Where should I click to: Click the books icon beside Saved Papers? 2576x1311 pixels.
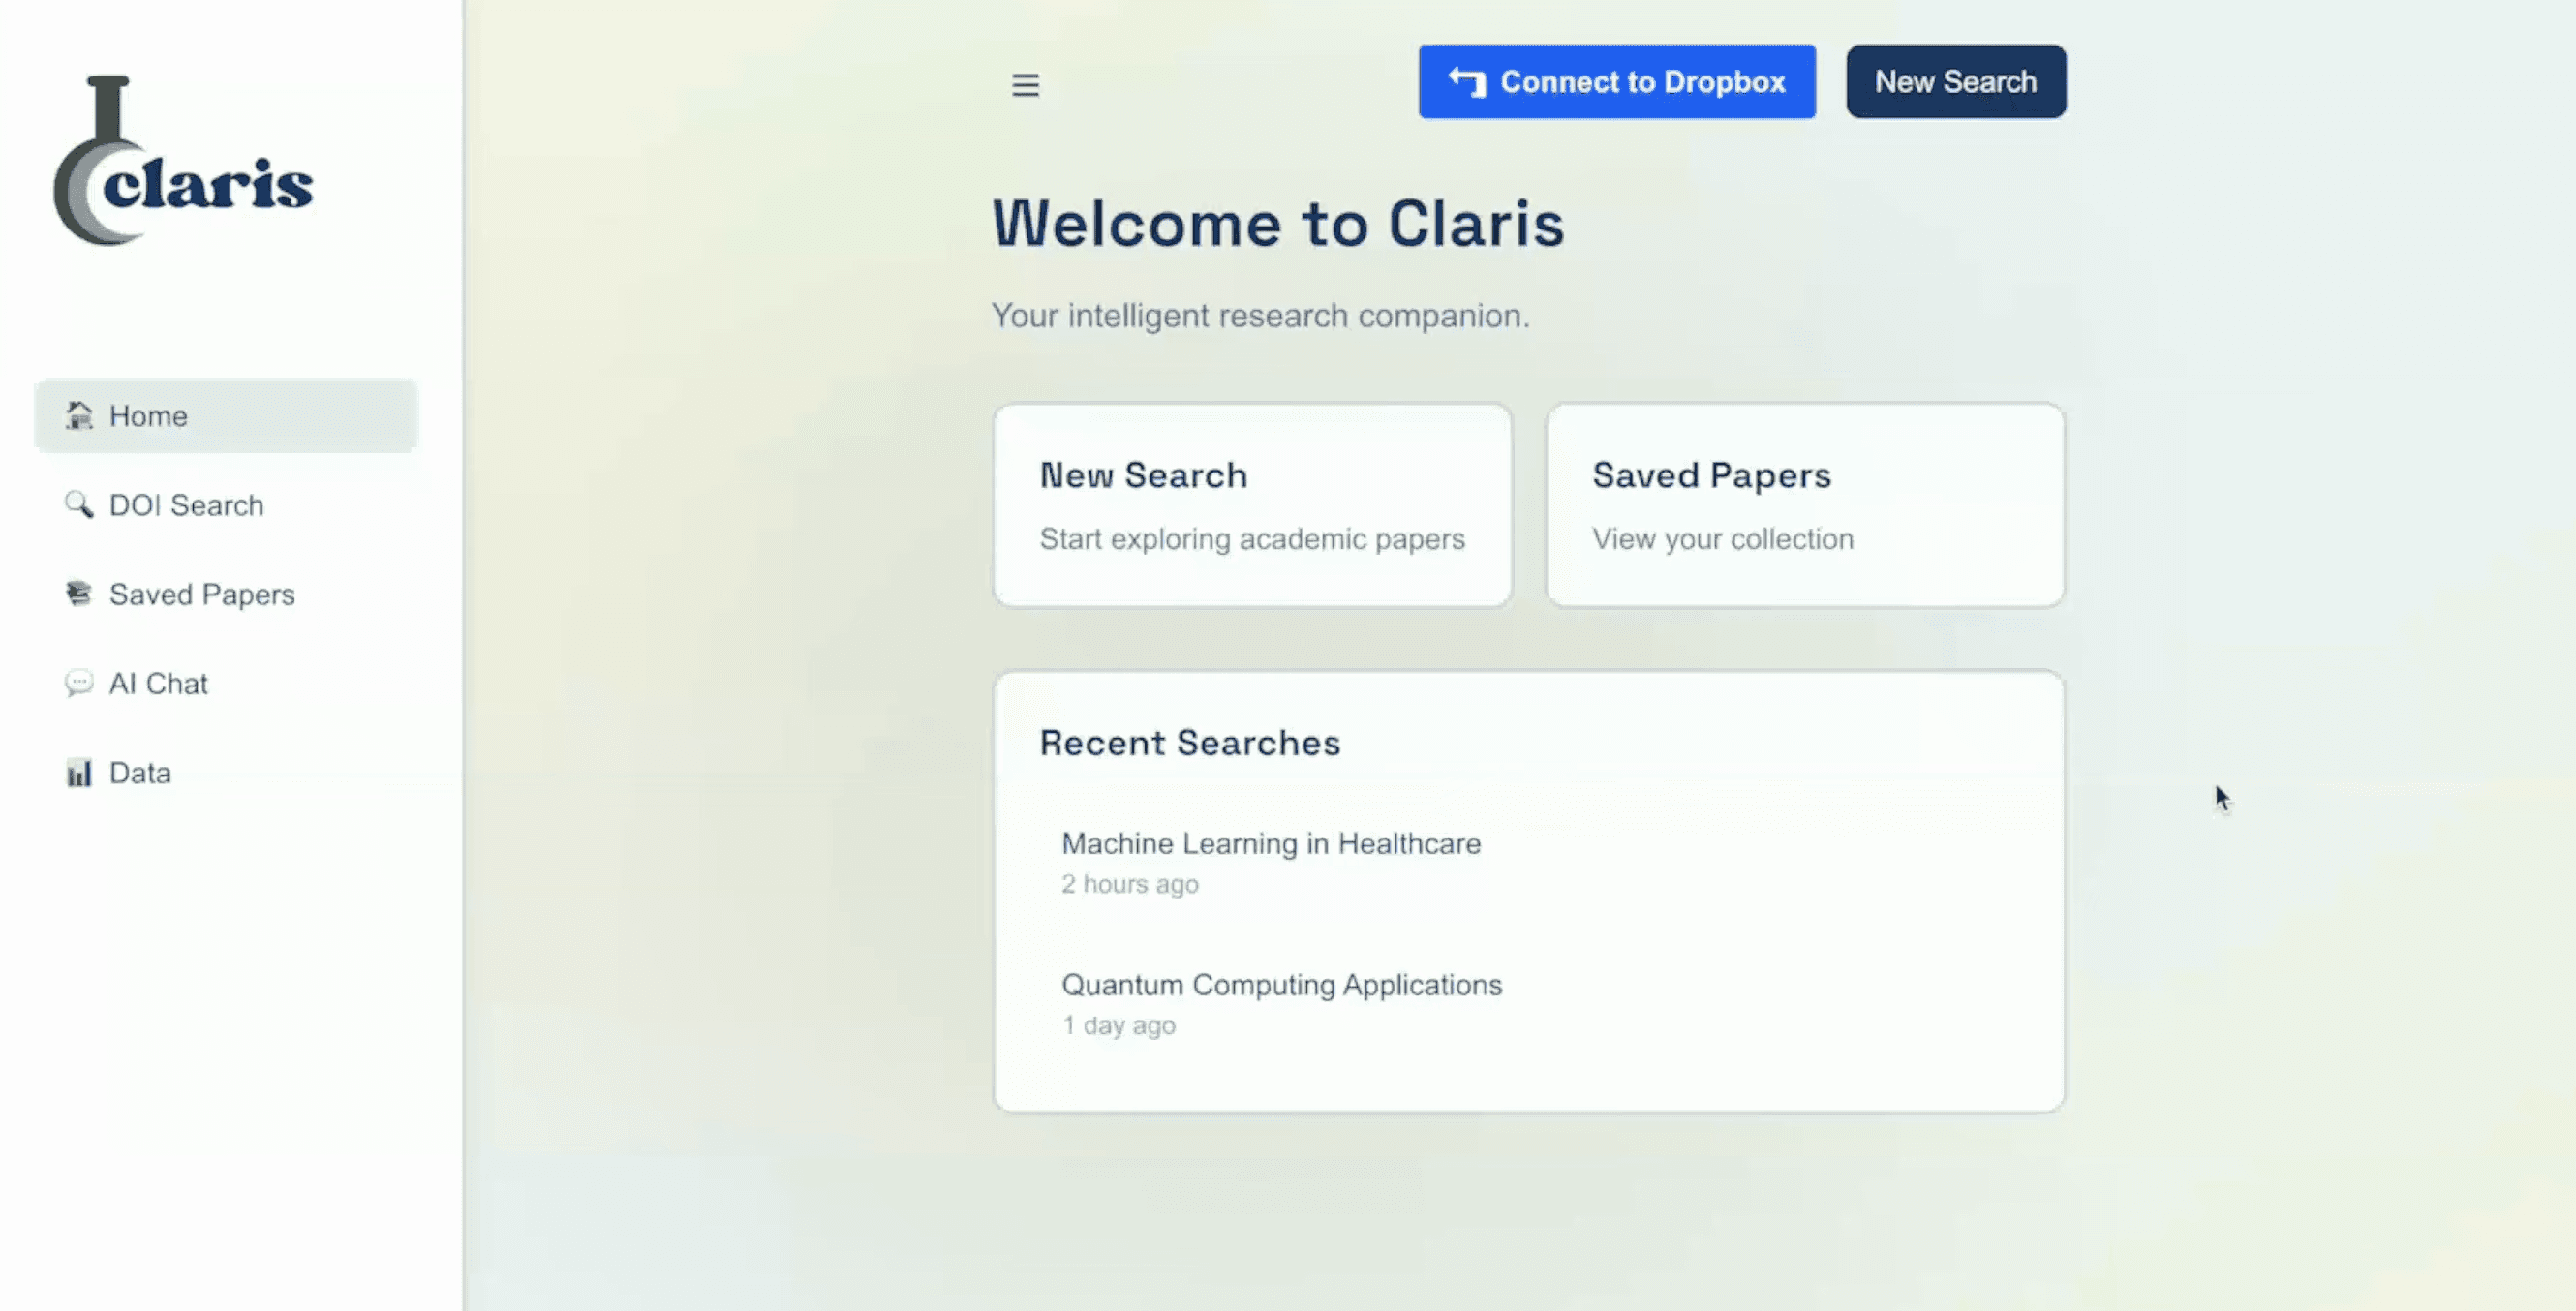79,593
